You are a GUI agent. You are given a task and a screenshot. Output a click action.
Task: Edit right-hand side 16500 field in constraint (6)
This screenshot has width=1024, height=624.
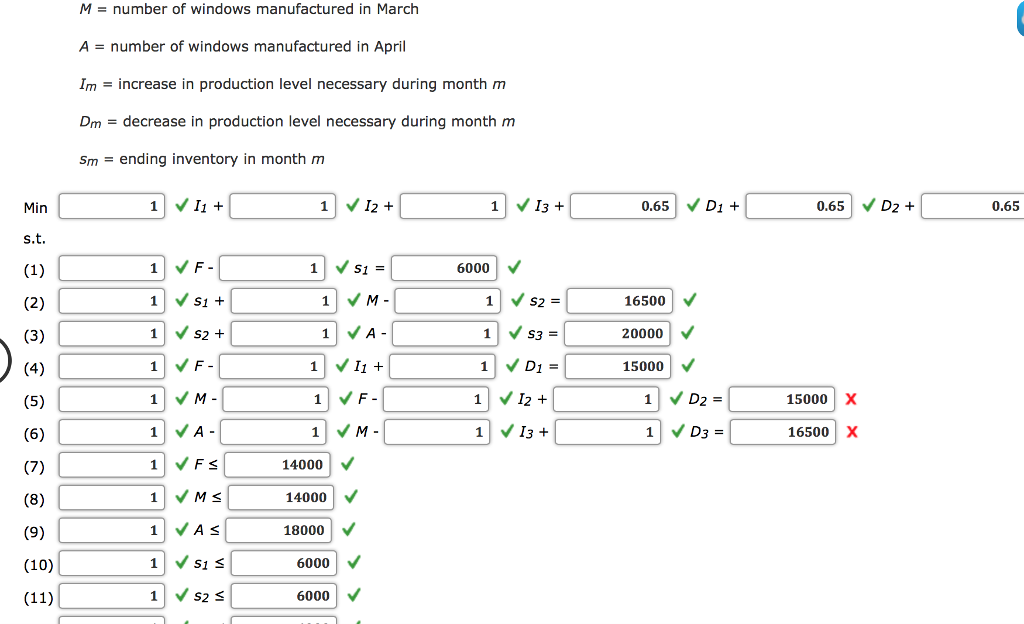pyautogui.click(x=781, y=432)
